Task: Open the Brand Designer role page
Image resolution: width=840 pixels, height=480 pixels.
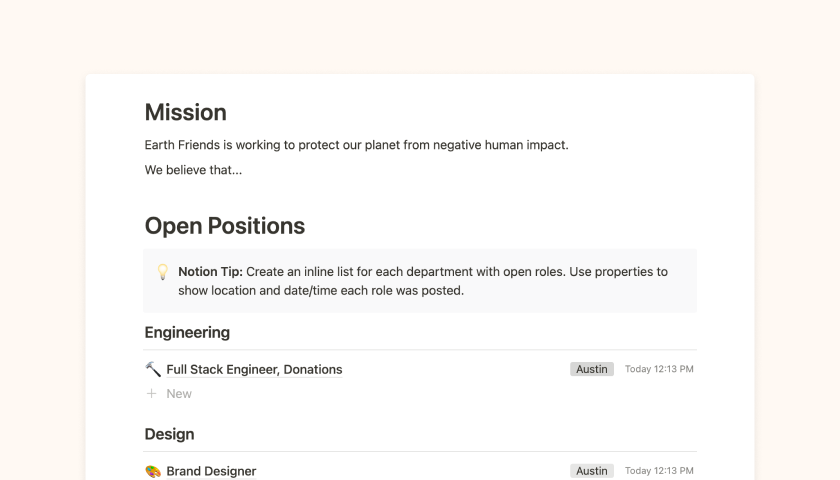Action: (x=211, y=471)
